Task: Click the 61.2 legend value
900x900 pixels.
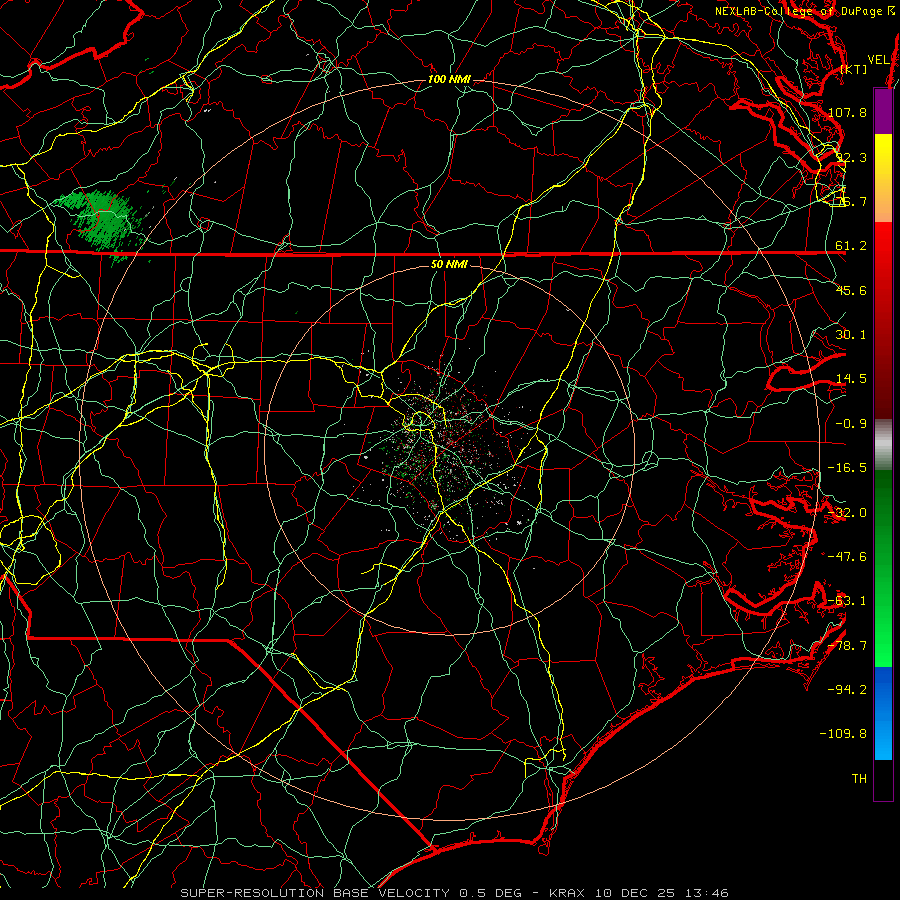Action: pyautogui.click(x=851, y=246)
